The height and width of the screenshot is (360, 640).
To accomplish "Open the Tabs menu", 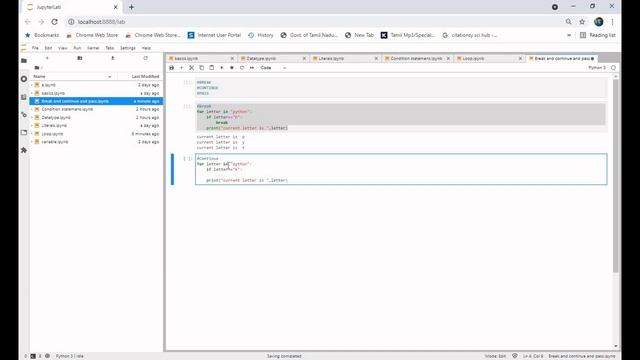I will point(110,48).
